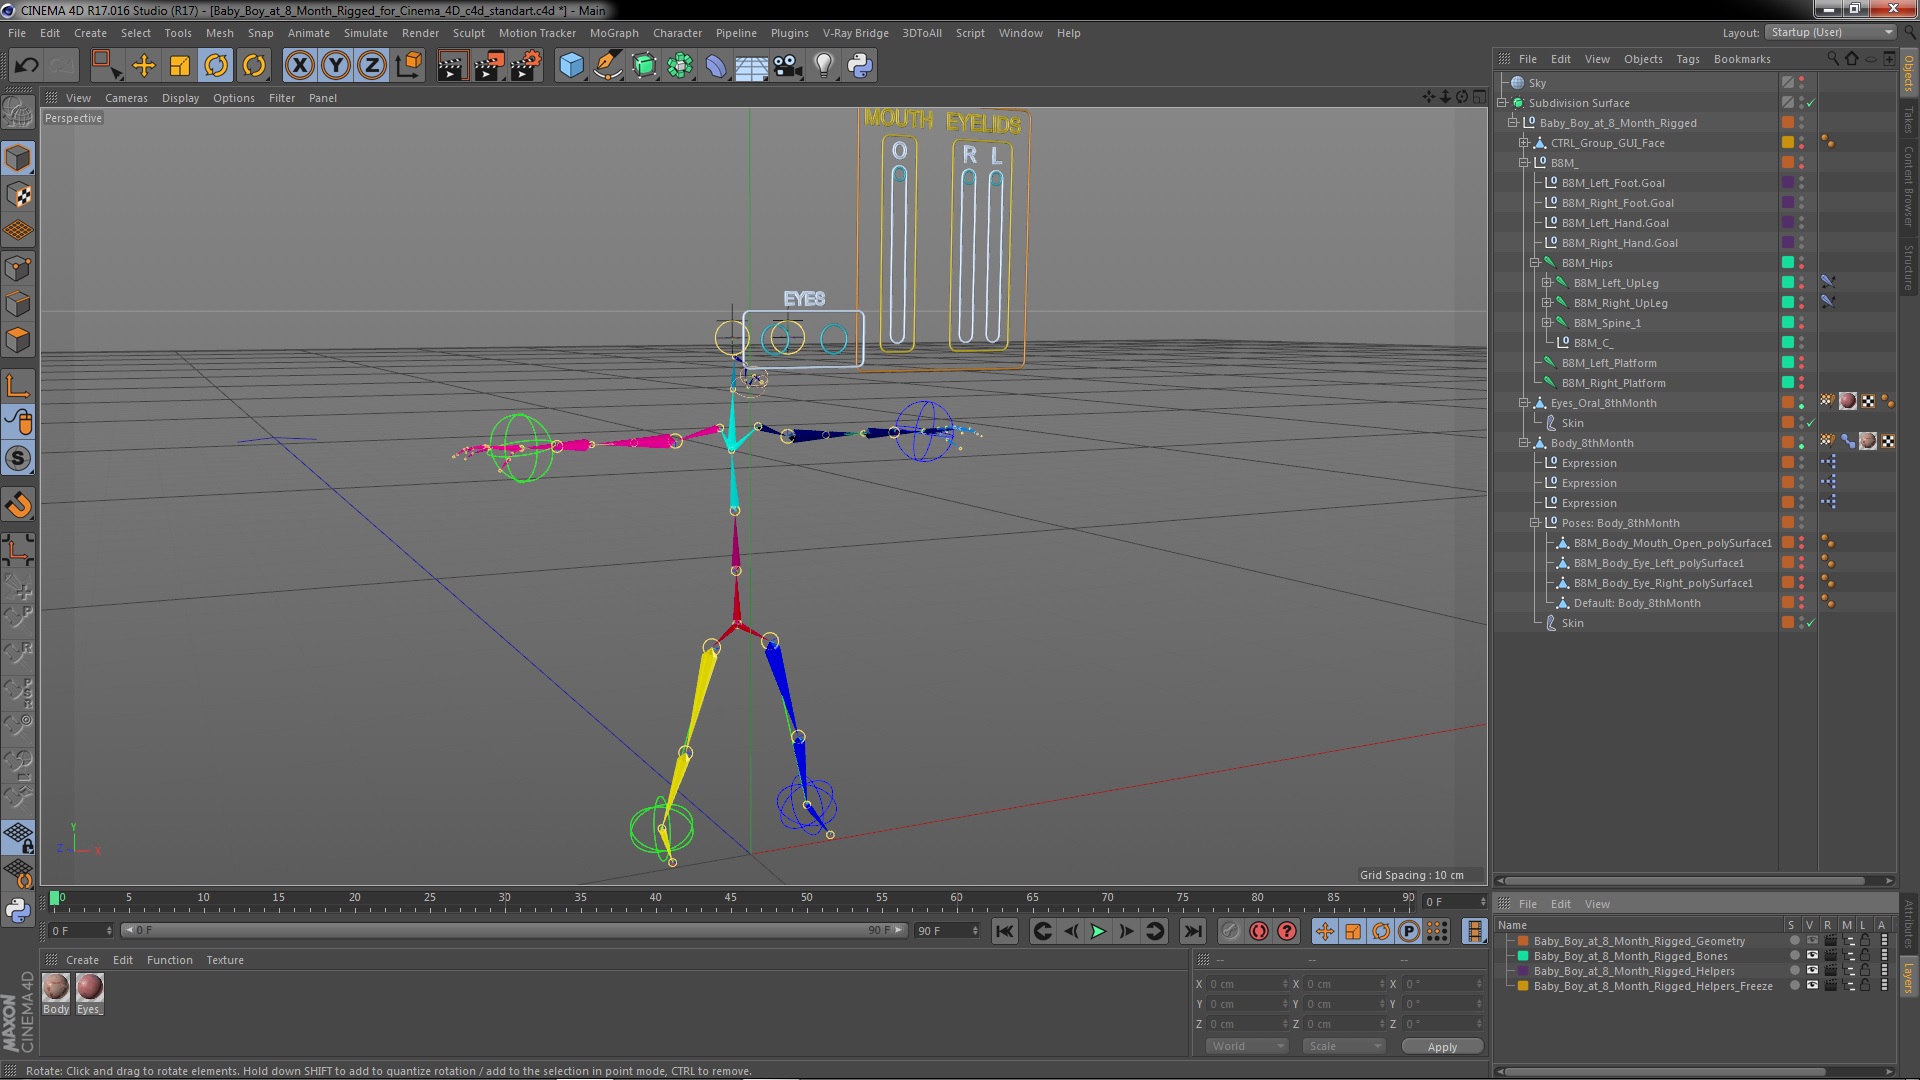Open the Subdivision Surface generators
1920x1080 pixels.
(x=644, y=66)
